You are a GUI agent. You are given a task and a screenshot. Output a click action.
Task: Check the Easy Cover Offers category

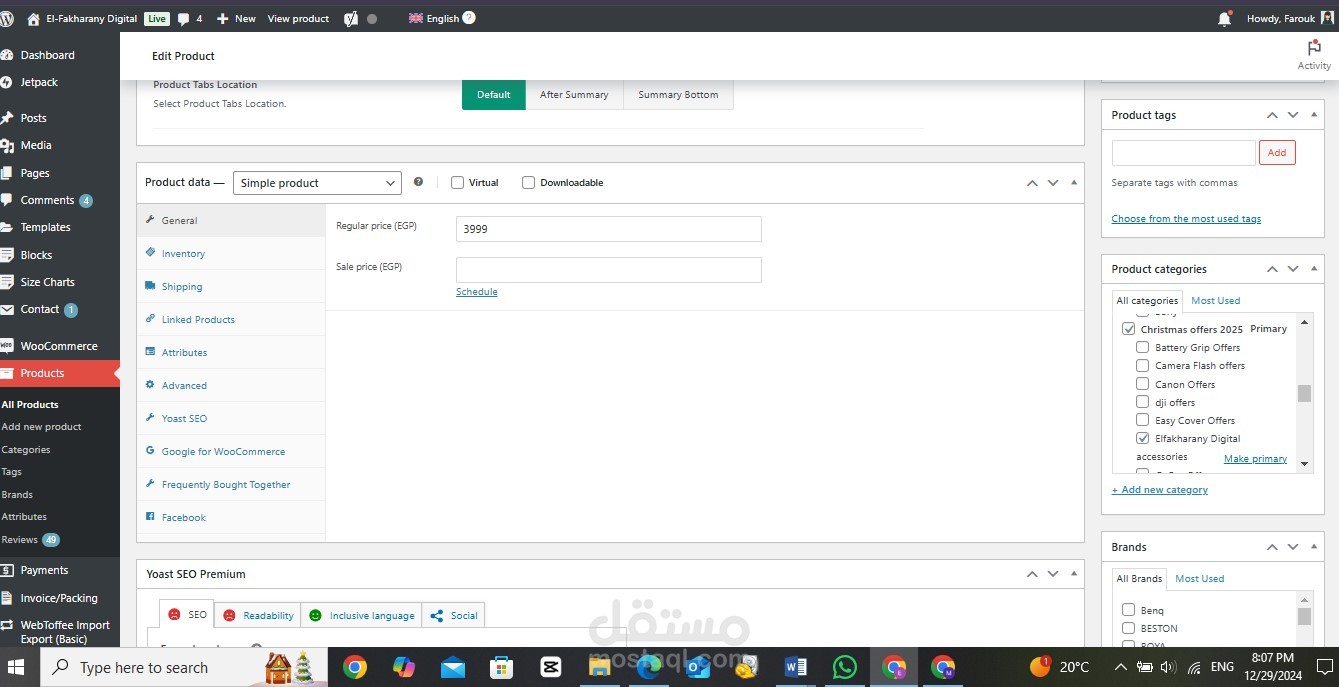[1142, 420]
